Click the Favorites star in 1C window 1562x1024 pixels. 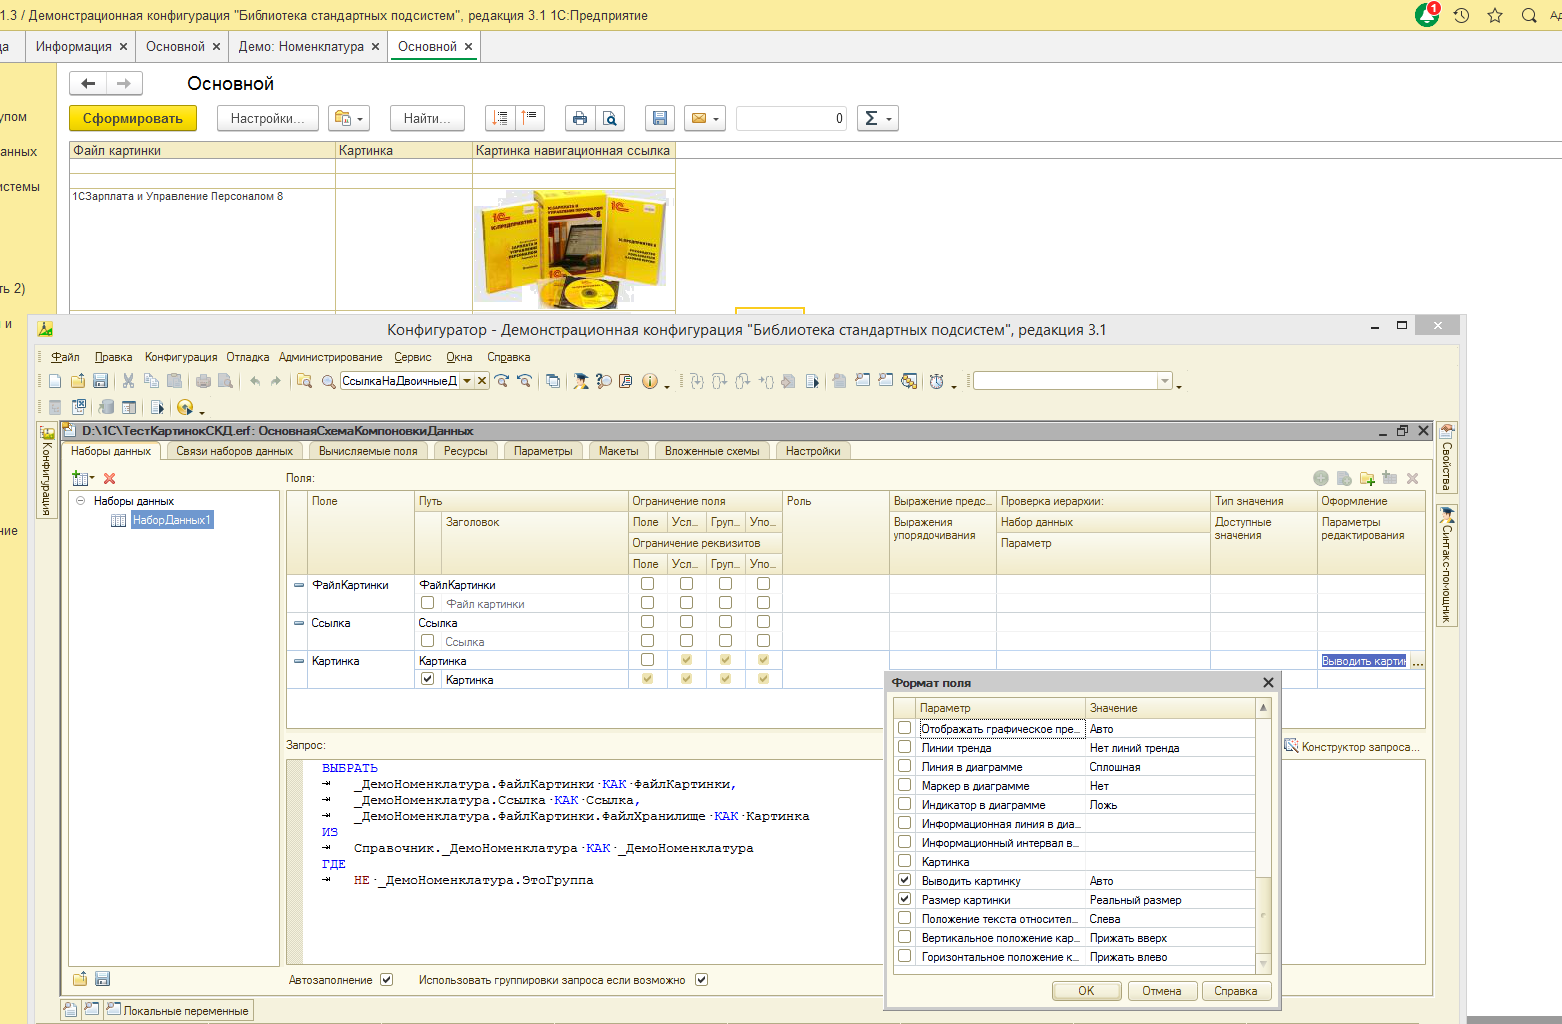click(1495, 15)
